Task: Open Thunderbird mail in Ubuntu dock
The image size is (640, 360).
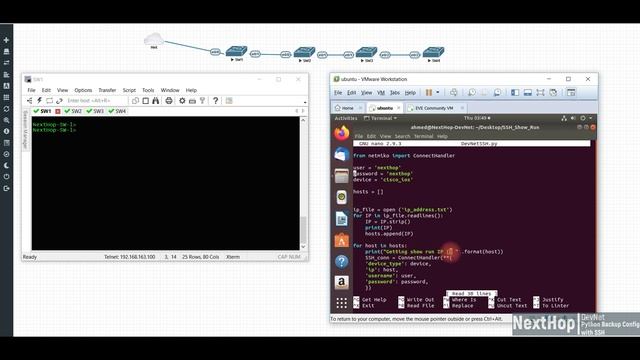Action: pyautogui.click(x=342, y=154)
